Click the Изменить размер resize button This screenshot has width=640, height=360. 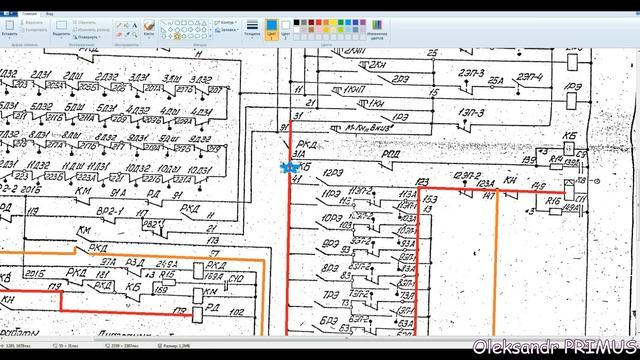tap(91, 30)
